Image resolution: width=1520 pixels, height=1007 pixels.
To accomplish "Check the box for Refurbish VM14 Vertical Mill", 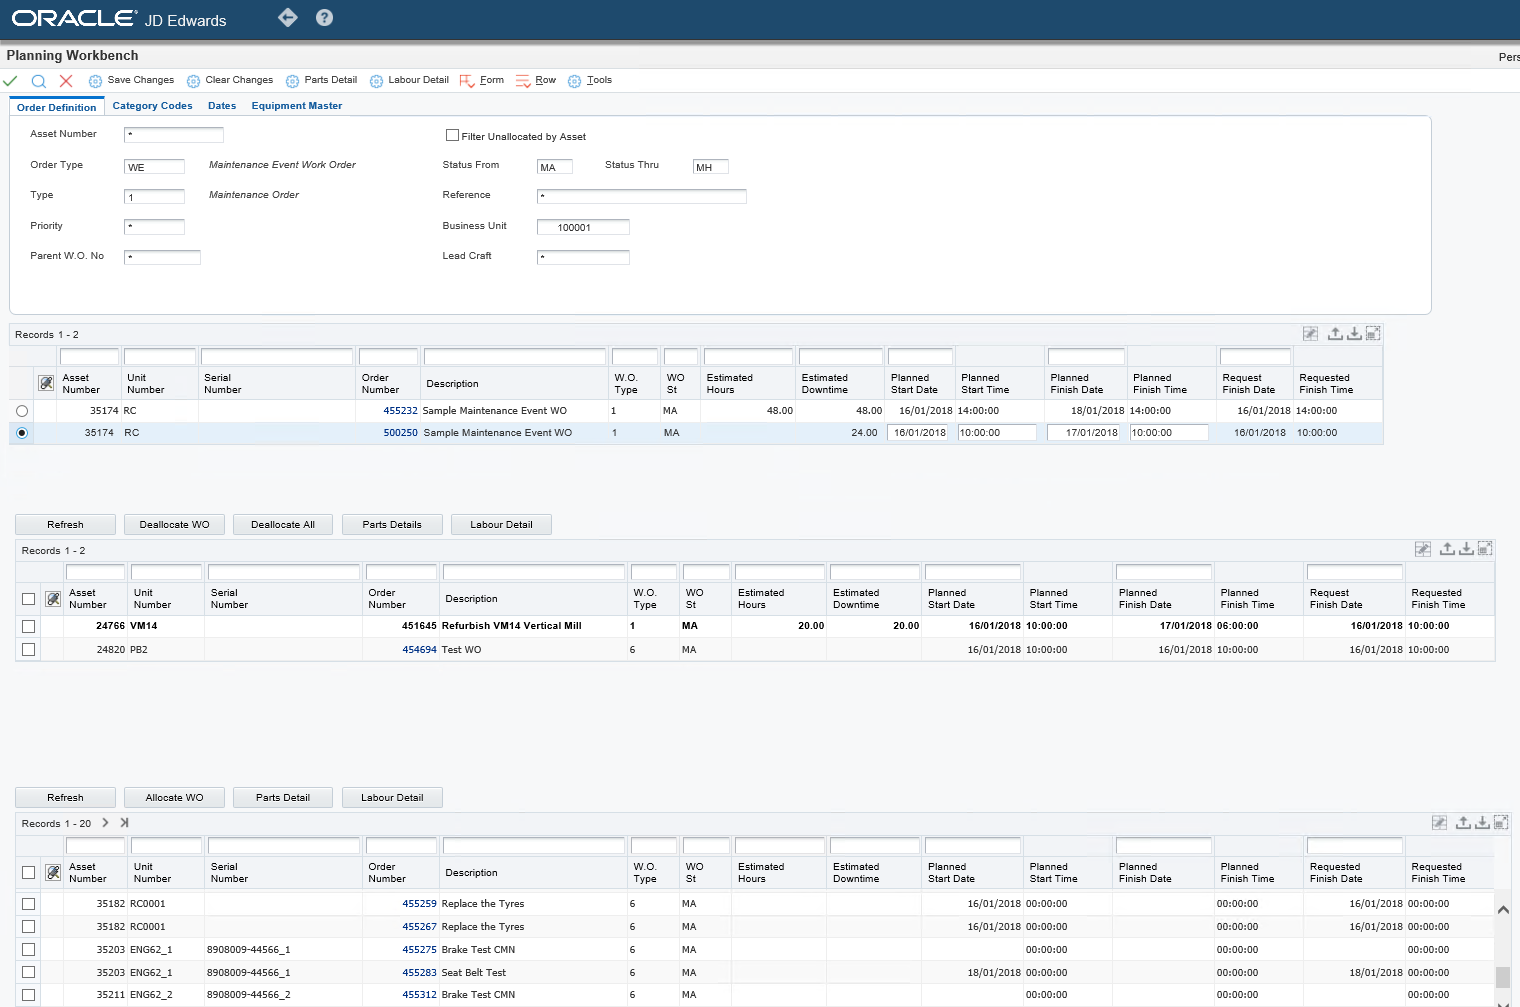I will tap(28, 626).
